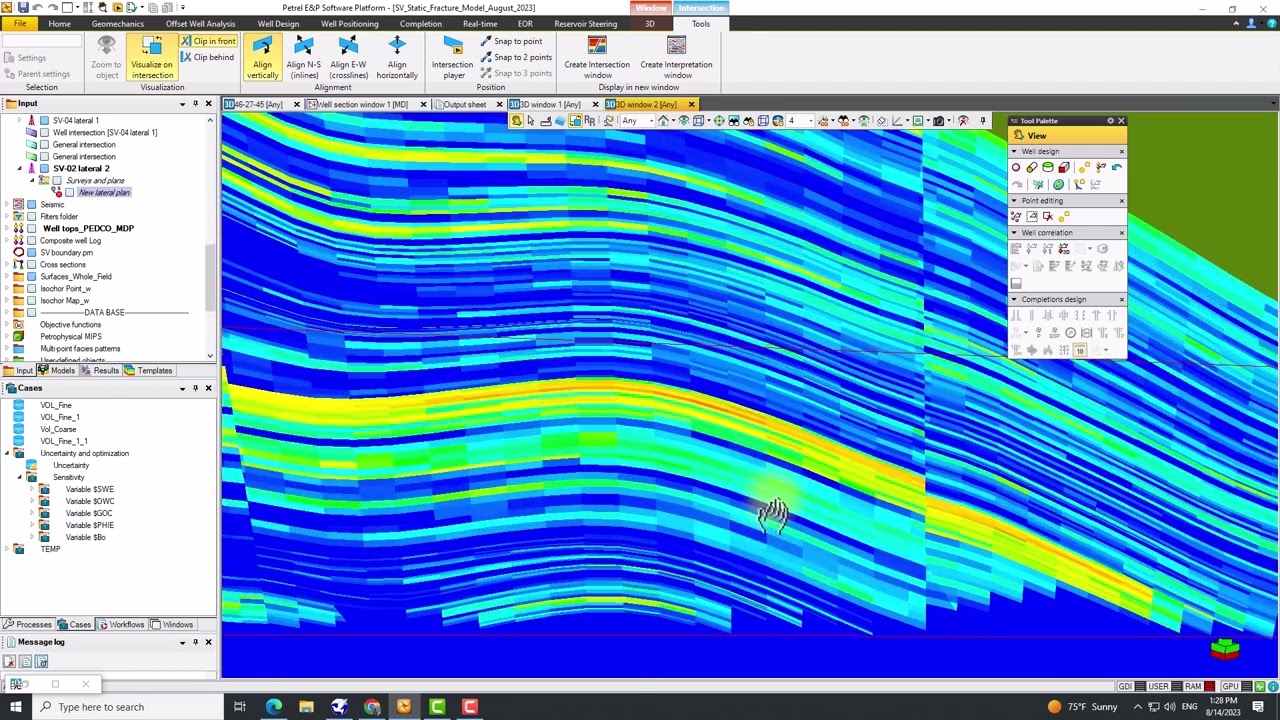Click the View hand icon in Tool Palette

coord(1018,136)
